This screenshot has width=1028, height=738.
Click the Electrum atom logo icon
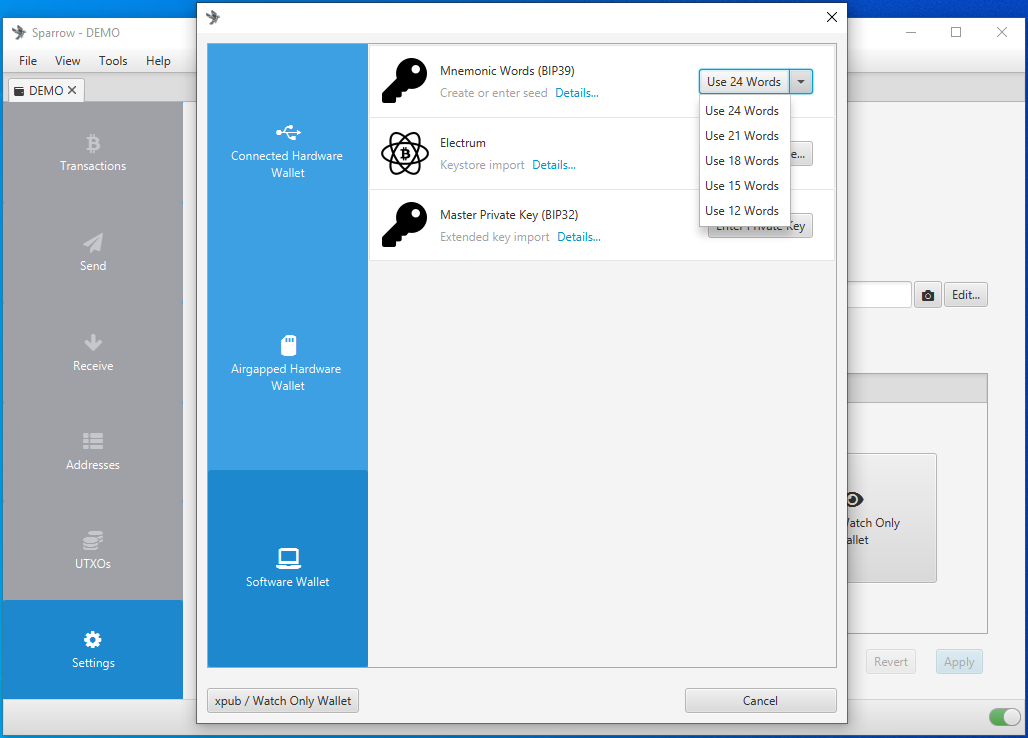405,153
